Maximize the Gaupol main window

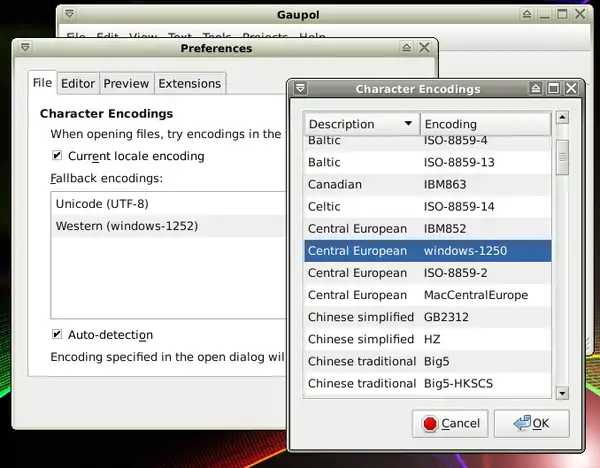563,15
